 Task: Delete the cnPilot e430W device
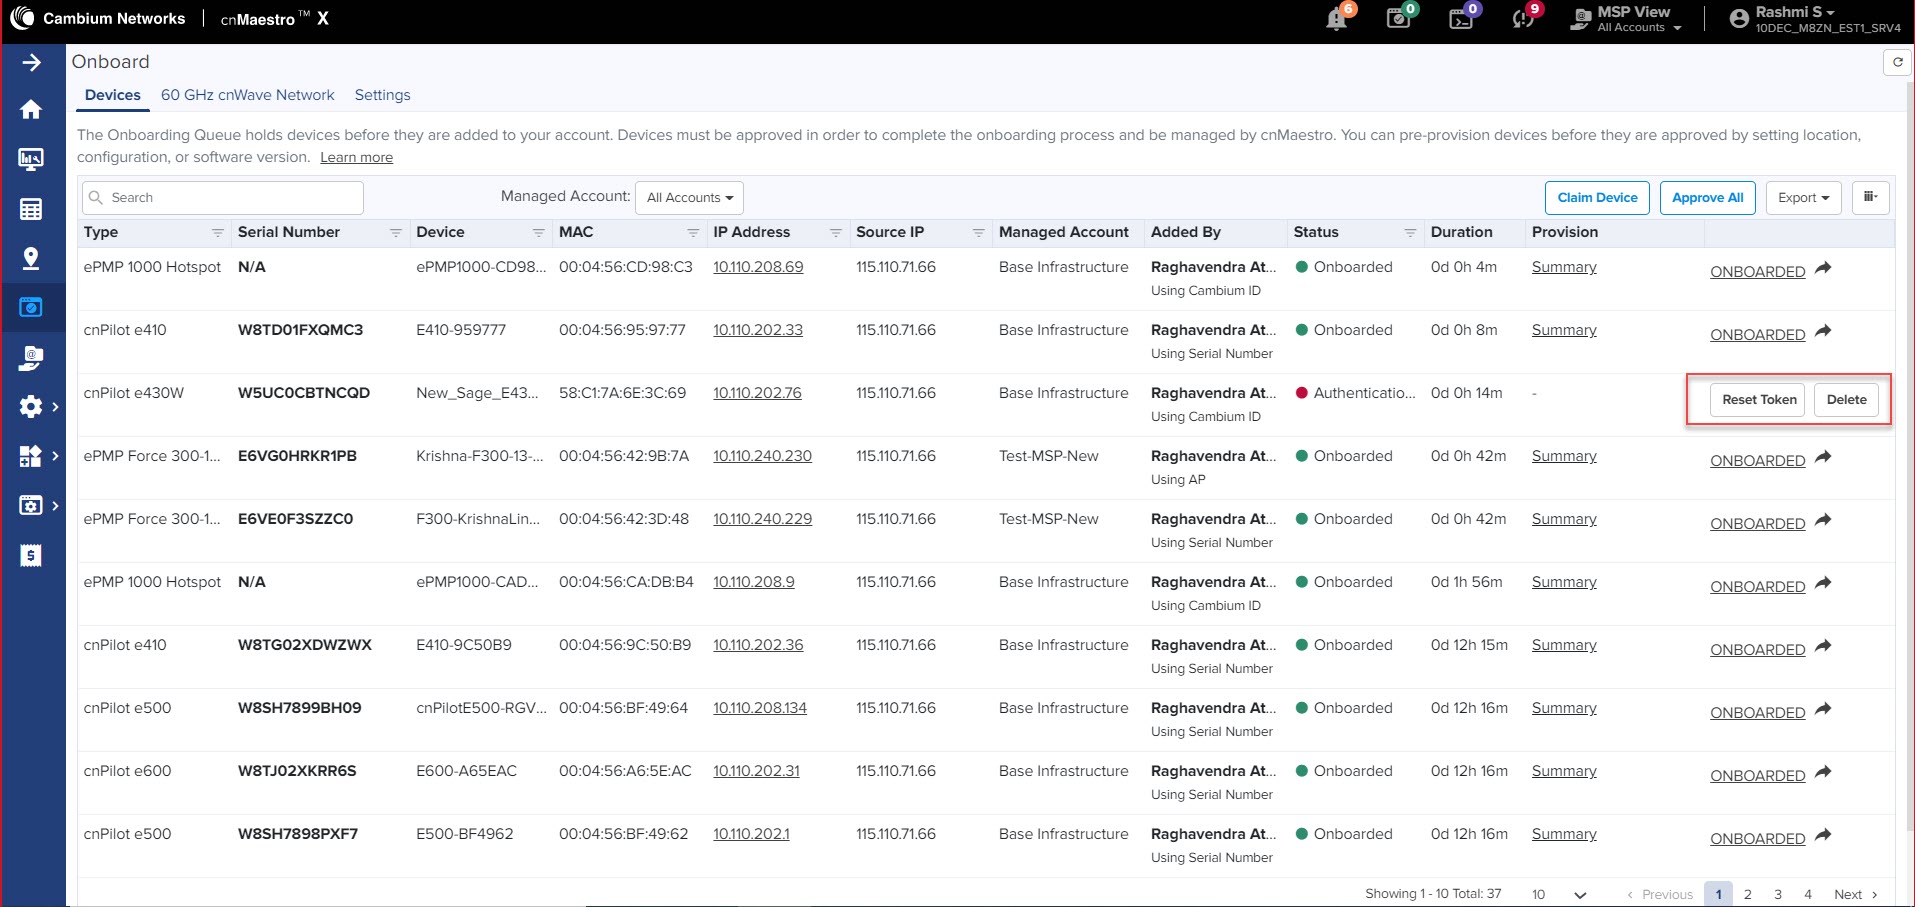[1846, 399]
